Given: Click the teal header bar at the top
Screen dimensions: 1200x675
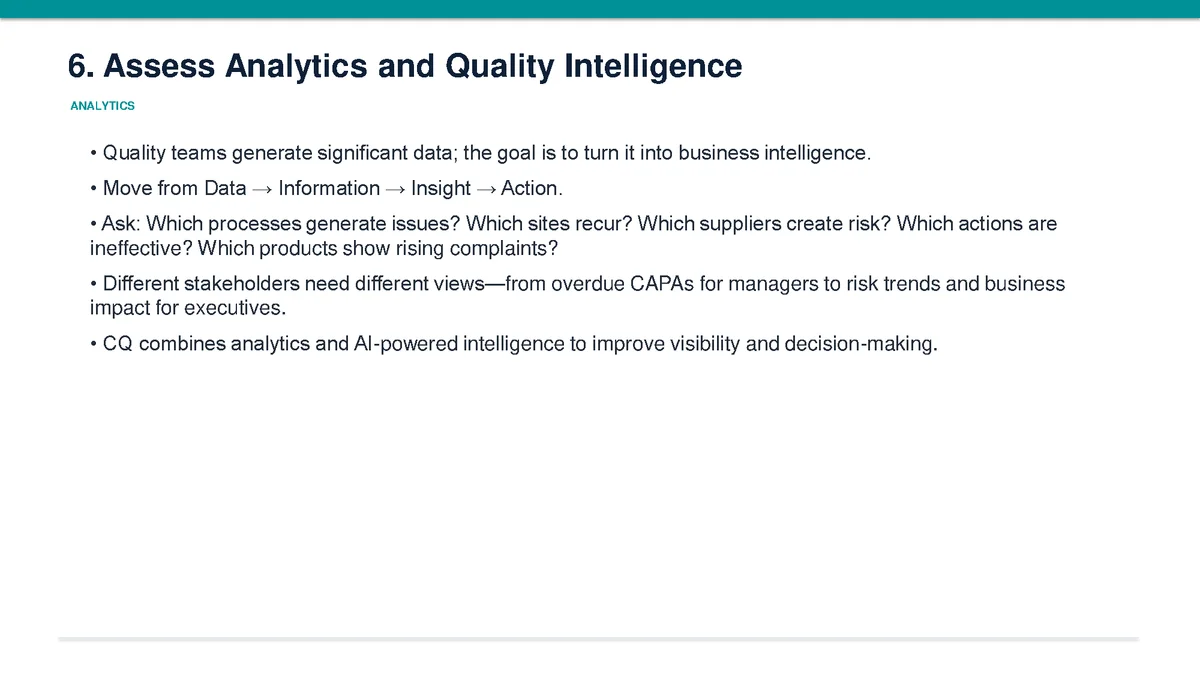Looking at the screenshot, I should click(x=600, y=9).
